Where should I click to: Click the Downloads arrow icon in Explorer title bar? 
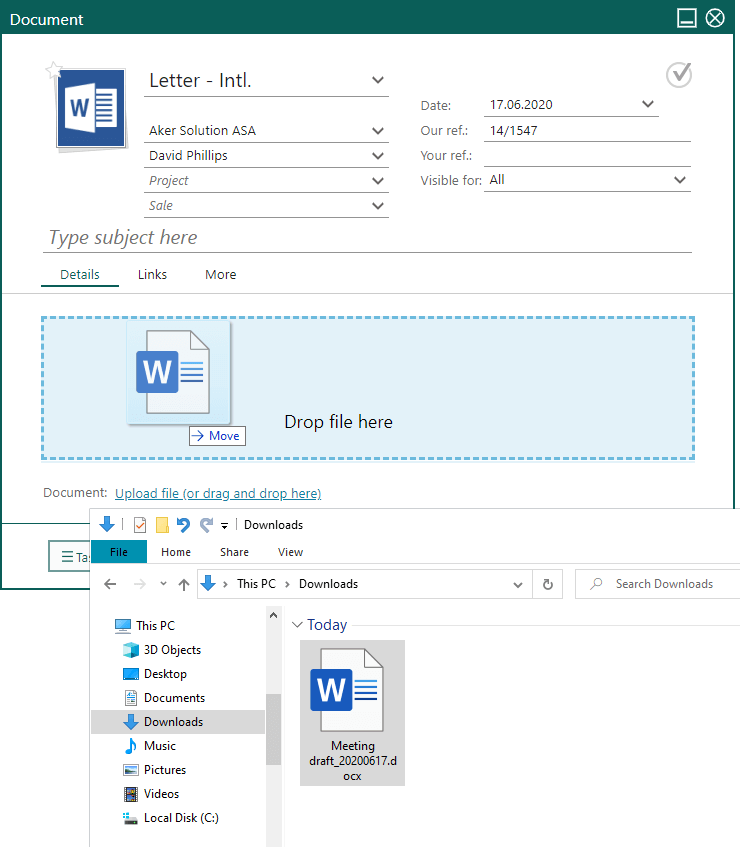coord(107,524)
